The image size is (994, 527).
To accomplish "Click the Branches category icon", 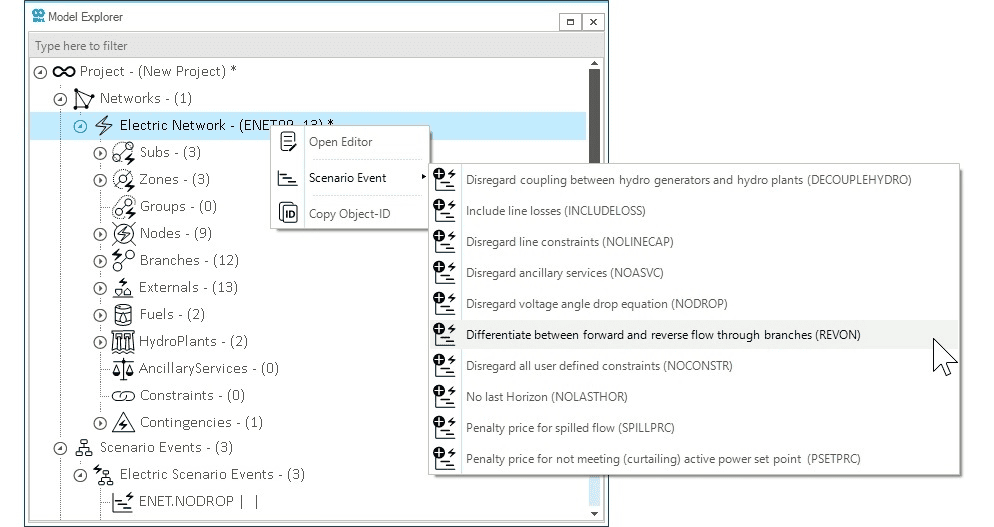I will pos(124,261).
